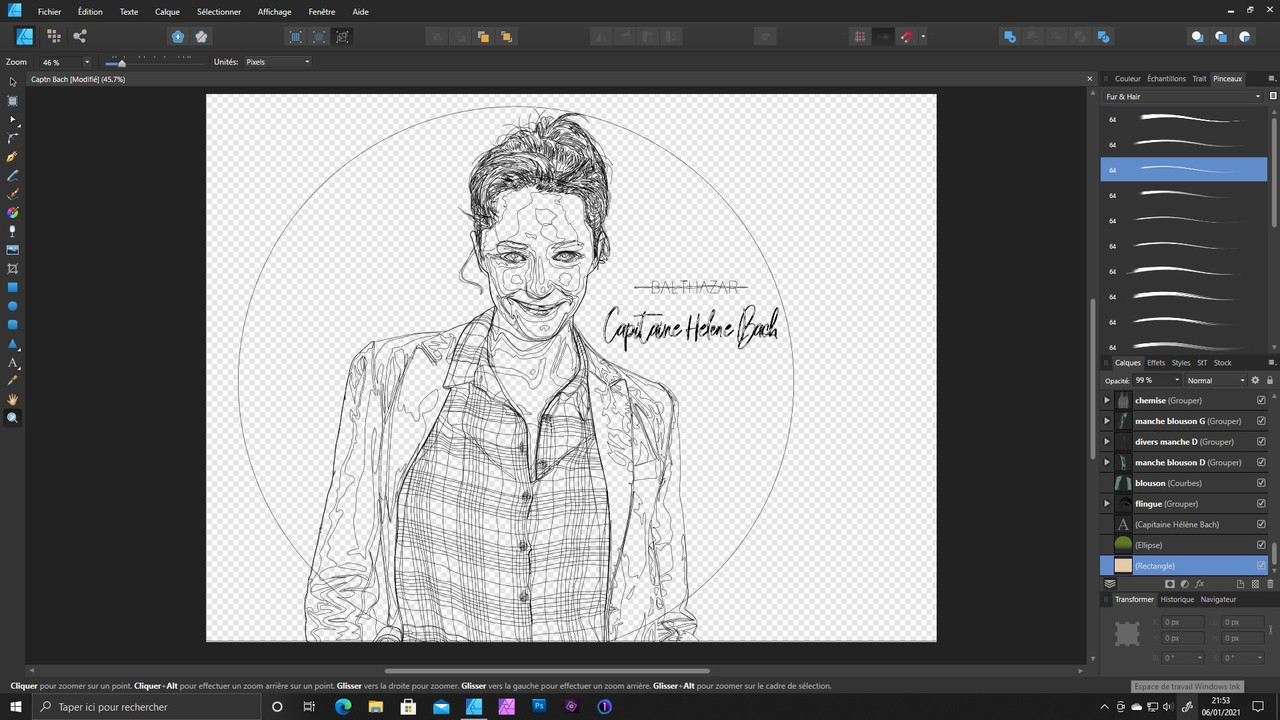
Task: Expand the manche blouson D group
Action: click(1107, 462)
